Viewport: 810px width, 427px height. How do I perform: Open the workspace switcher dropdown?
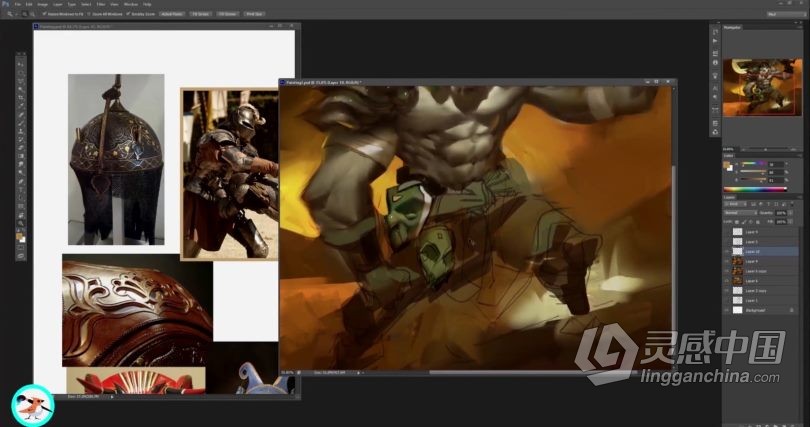click(787, 14)
